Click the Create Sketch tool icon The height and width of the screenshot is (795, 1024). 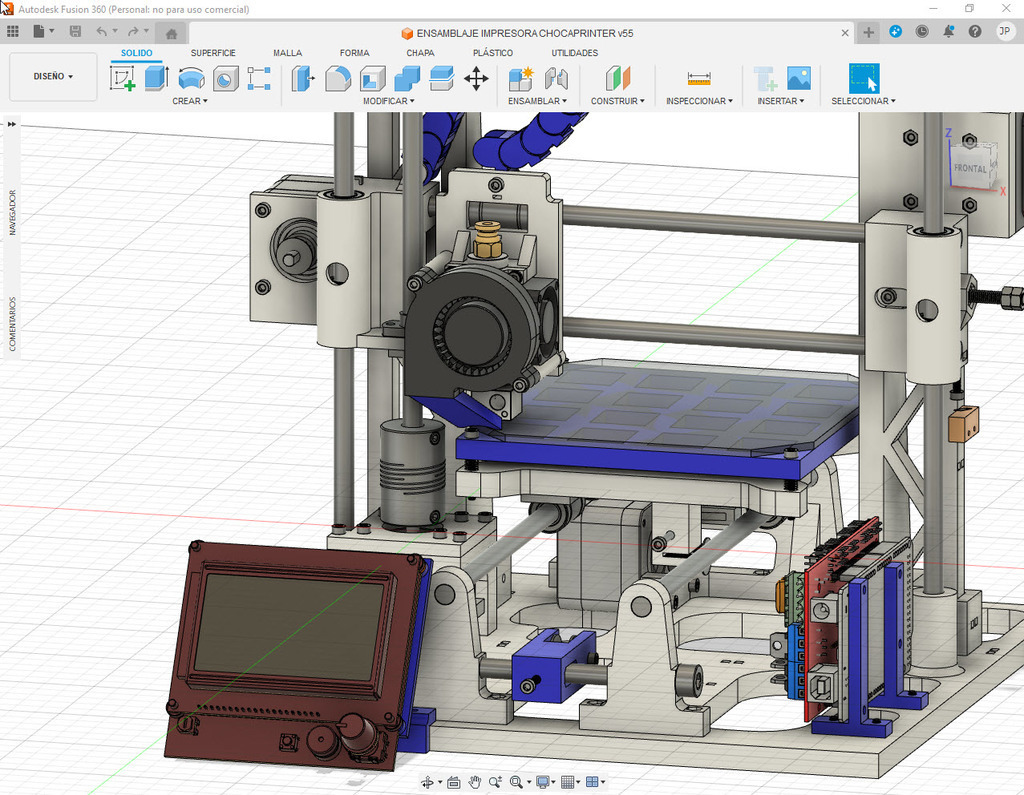122,78
